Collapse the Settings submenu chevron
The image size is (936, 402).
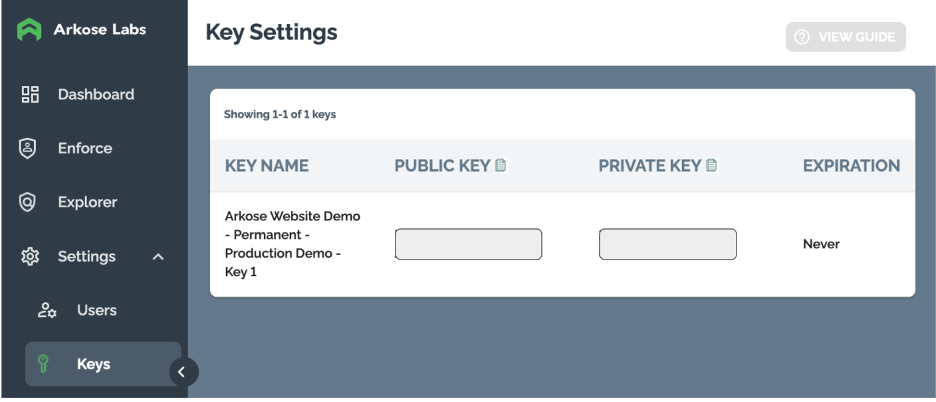(x=158, y=256)
